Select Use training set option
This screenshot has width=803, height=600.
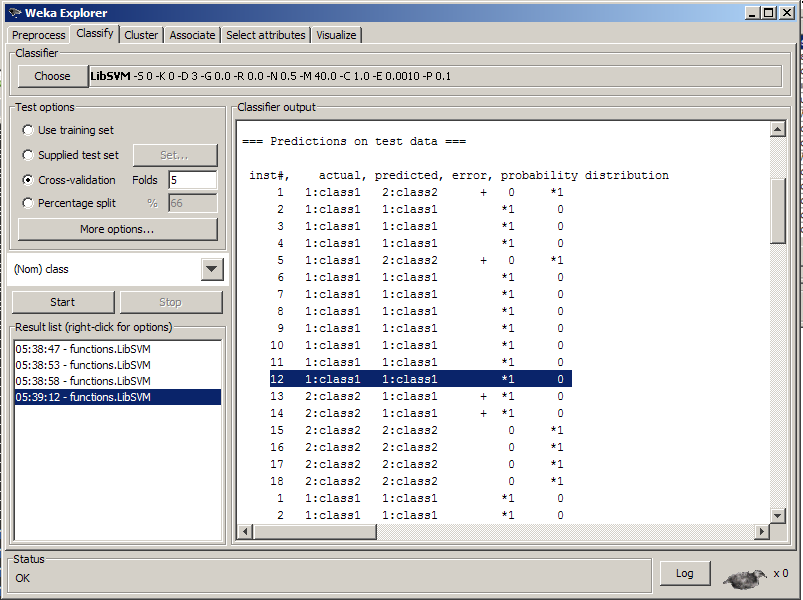pos(28,130)
